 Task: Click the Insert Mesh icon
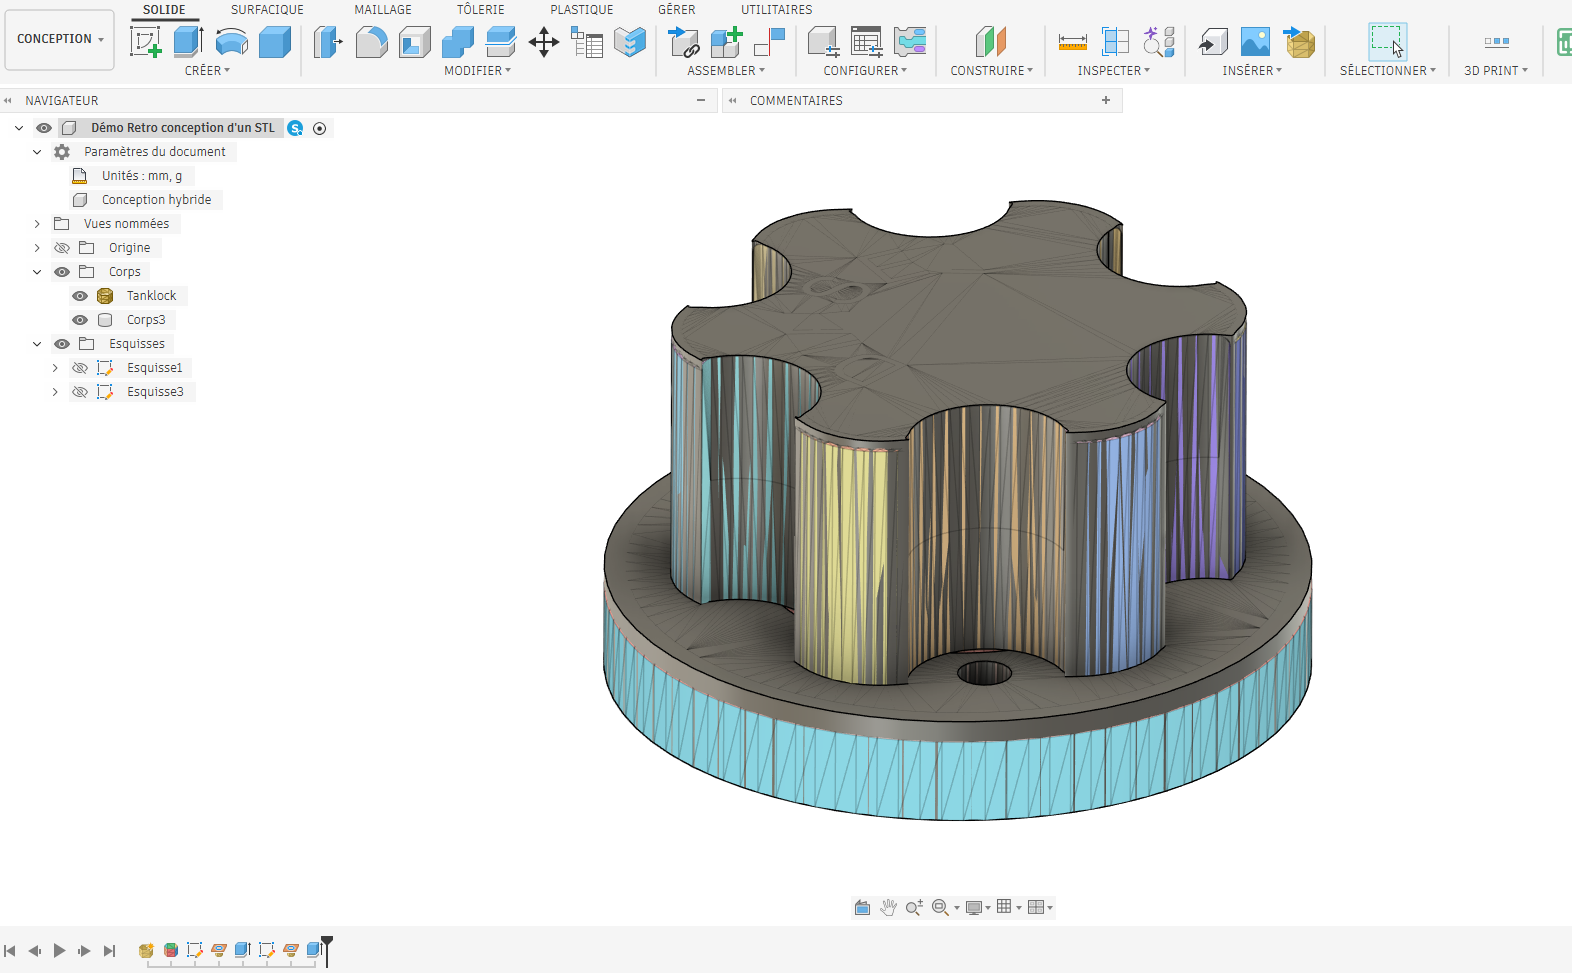pos(1299,42)
